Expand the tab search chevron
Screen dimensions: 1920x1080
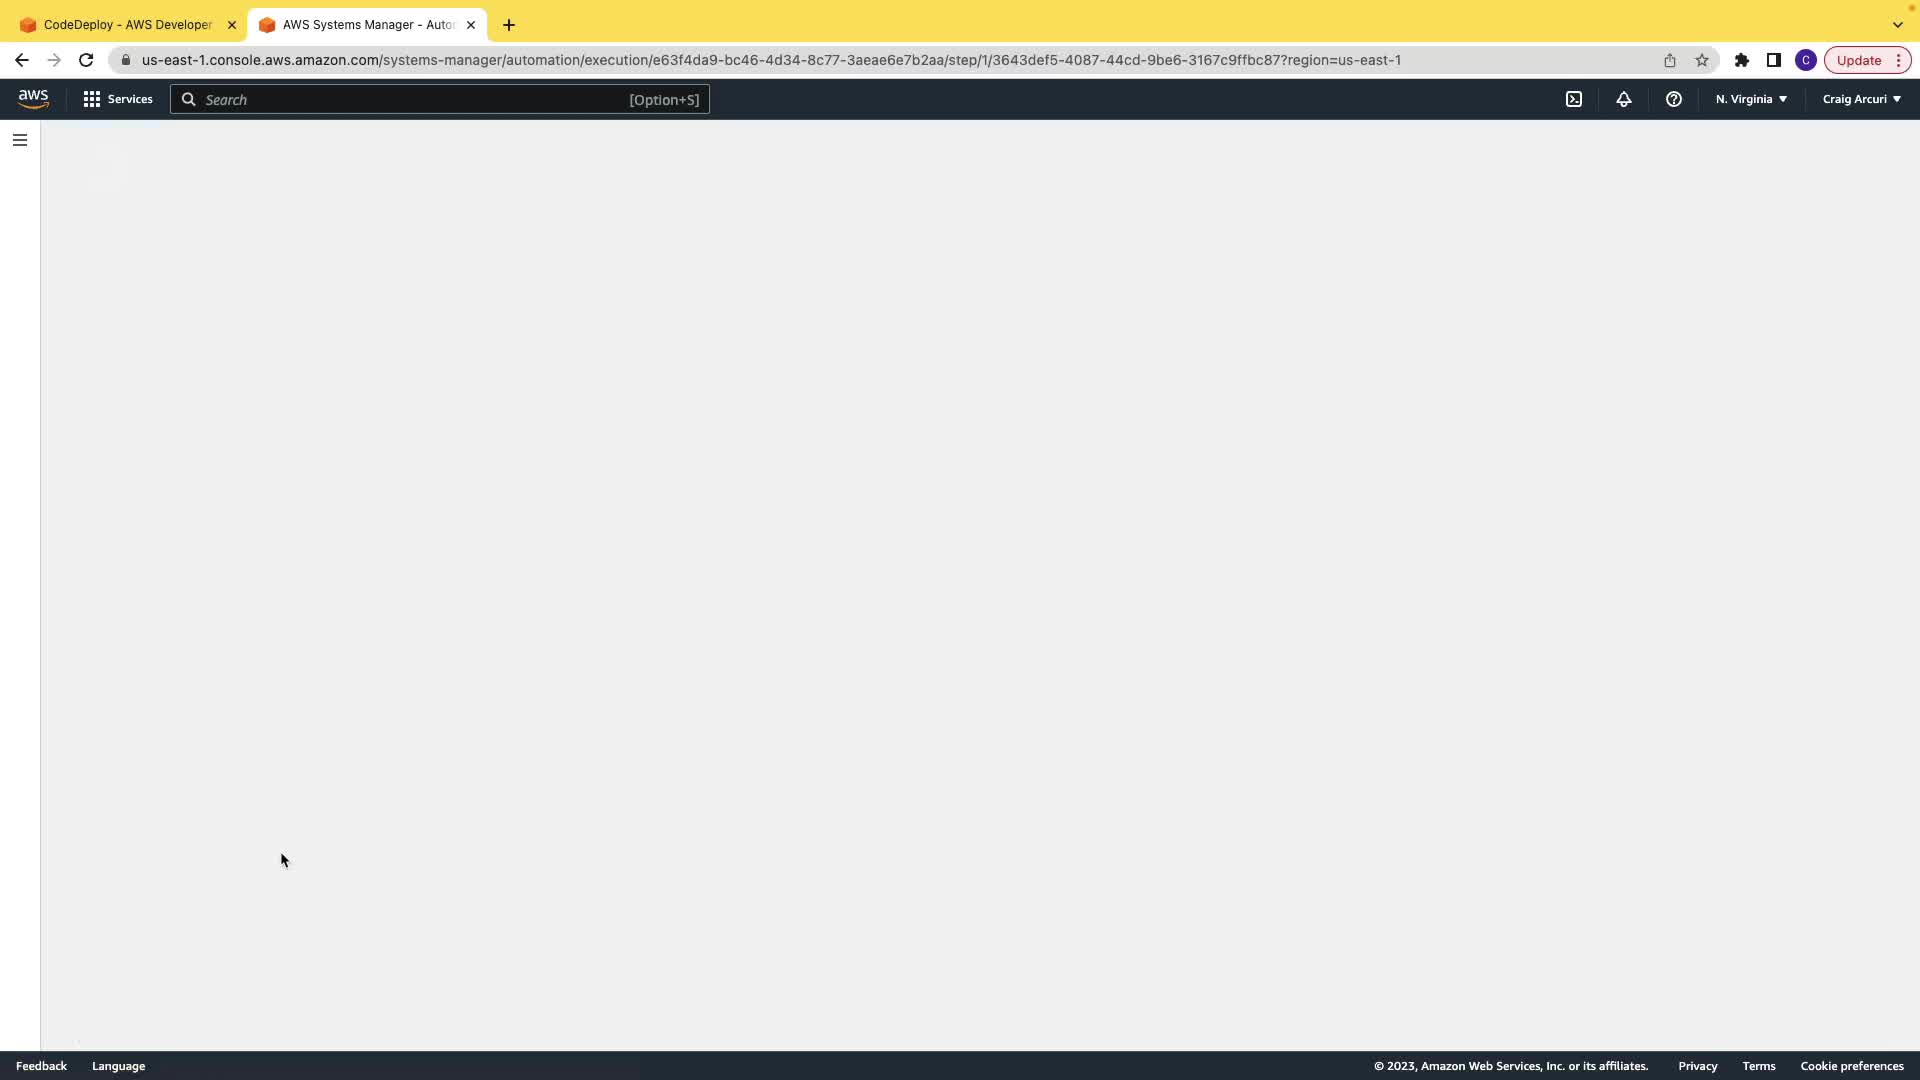point(1897,25)
